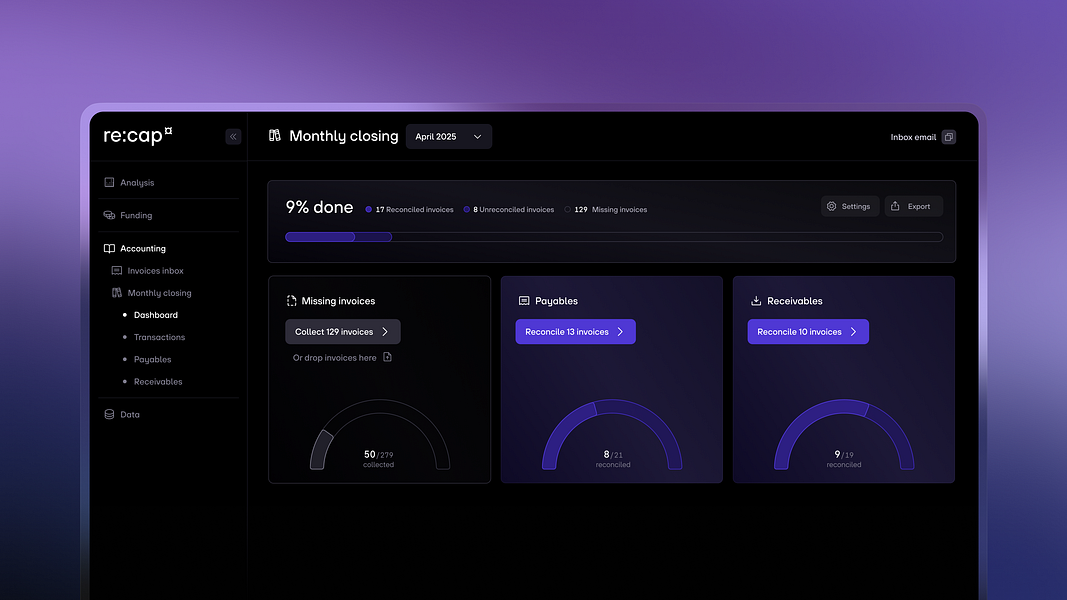Click the Invoices inbox icon

[116, 270]
